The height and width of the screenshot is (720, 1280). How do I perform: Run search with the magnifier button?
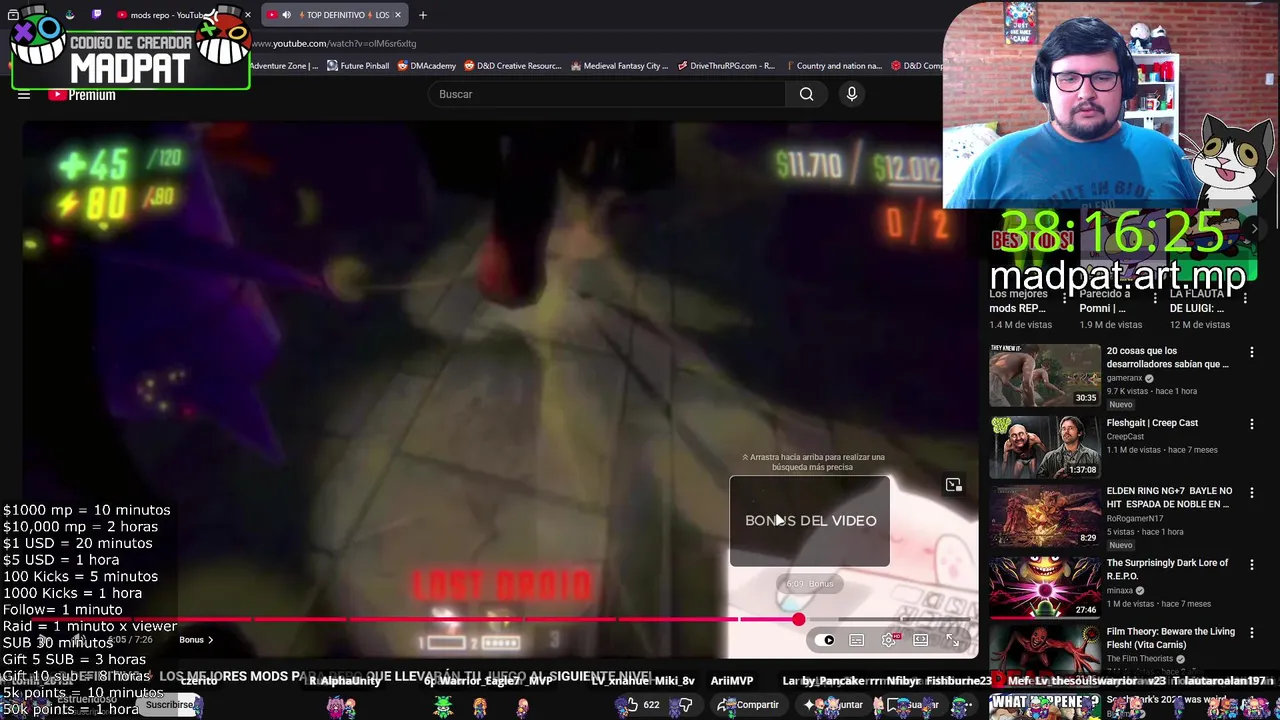pos(806,94)
